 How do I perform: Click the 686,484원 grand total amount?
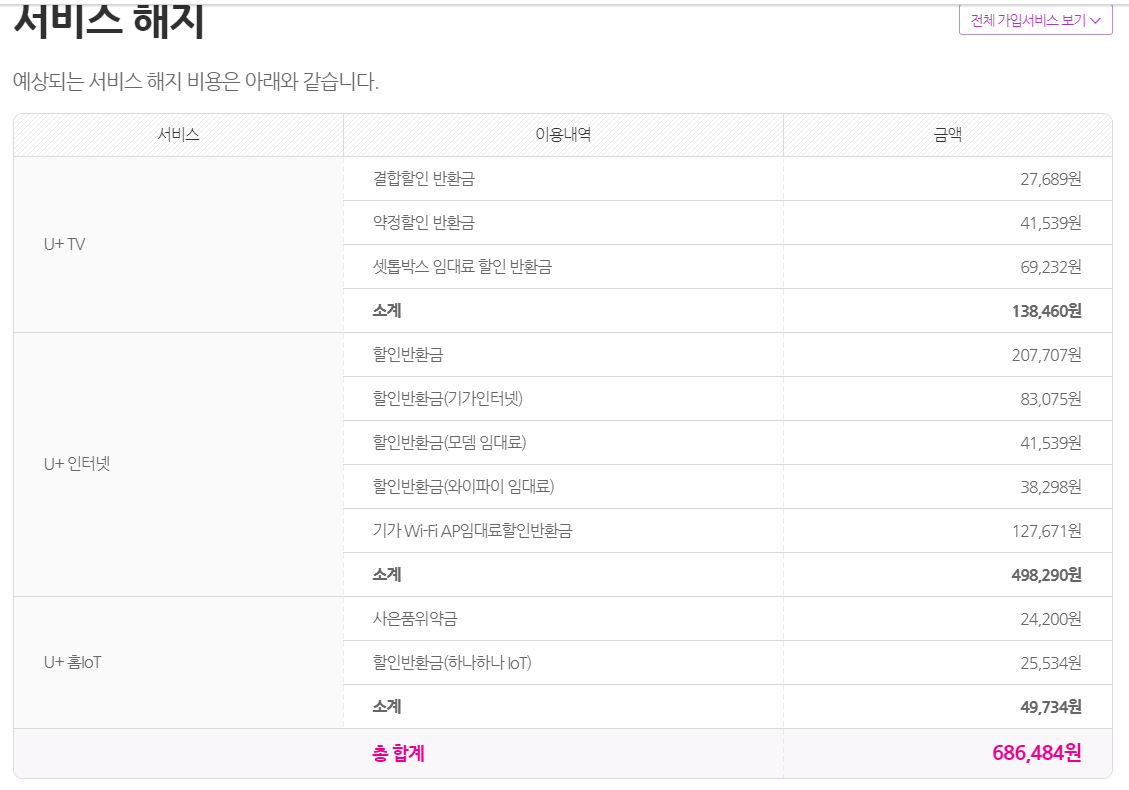(x=1036, y=753)
